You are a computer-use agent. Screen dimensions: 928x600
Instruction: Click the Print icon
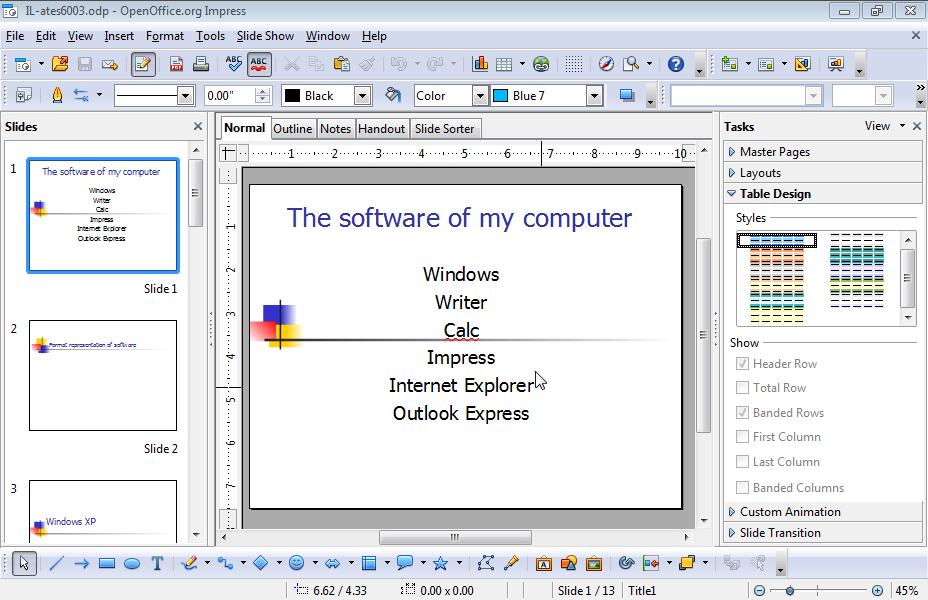[201, 64]
